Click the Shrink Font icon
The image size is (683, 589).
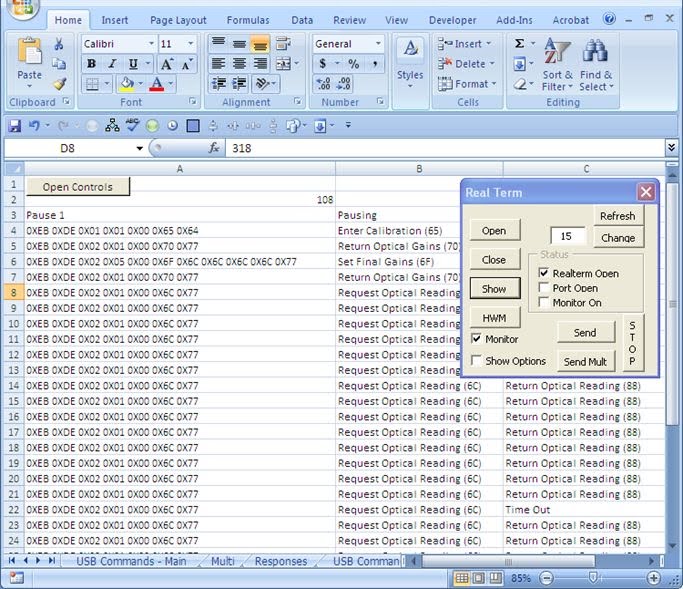click(187, 64)
